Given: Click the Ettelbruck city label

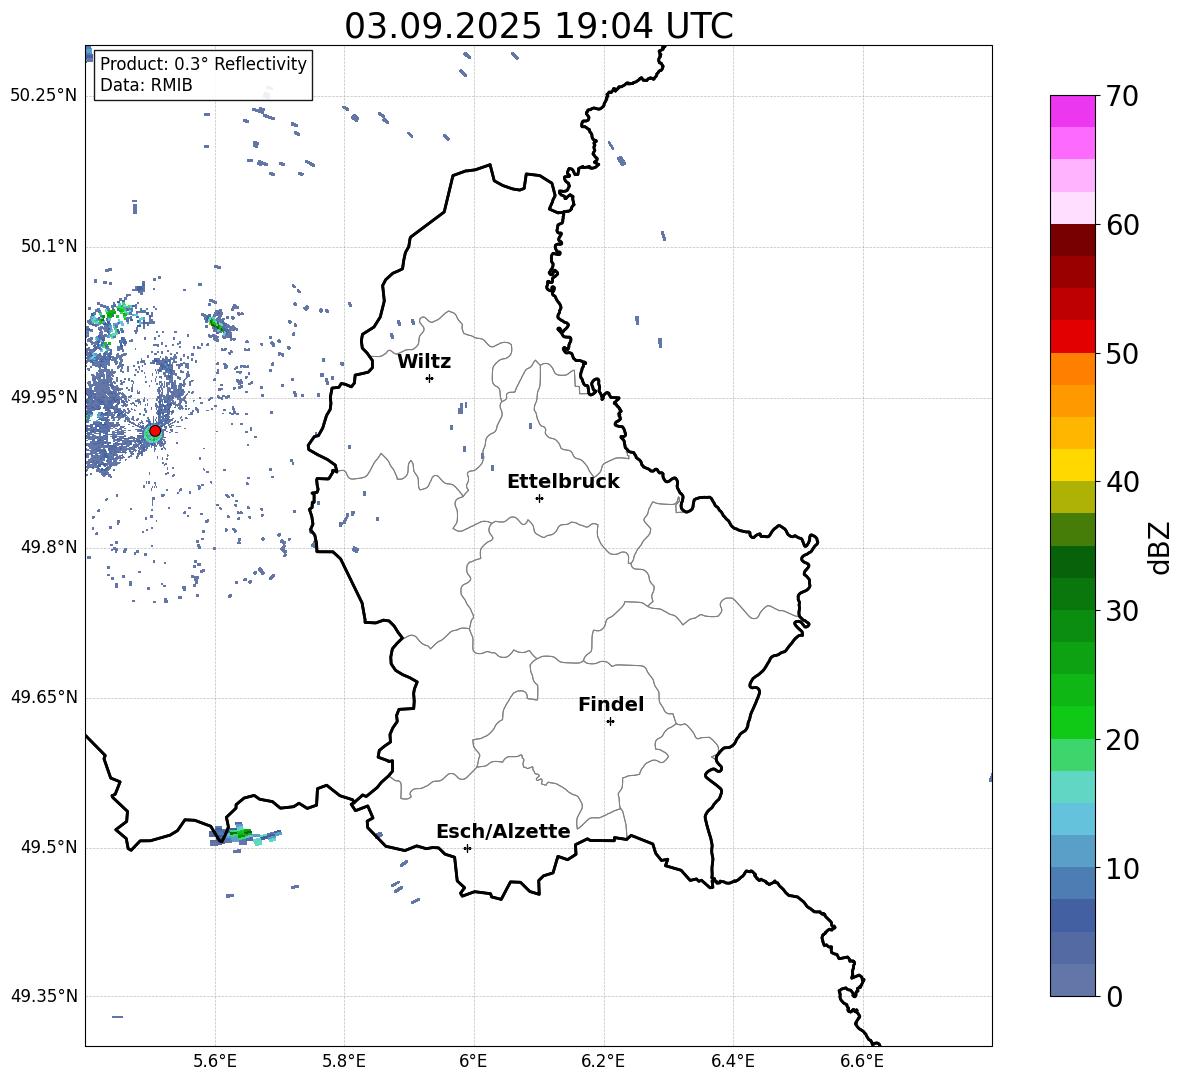Looking at the screenshot, I should (x=563, y=482).
